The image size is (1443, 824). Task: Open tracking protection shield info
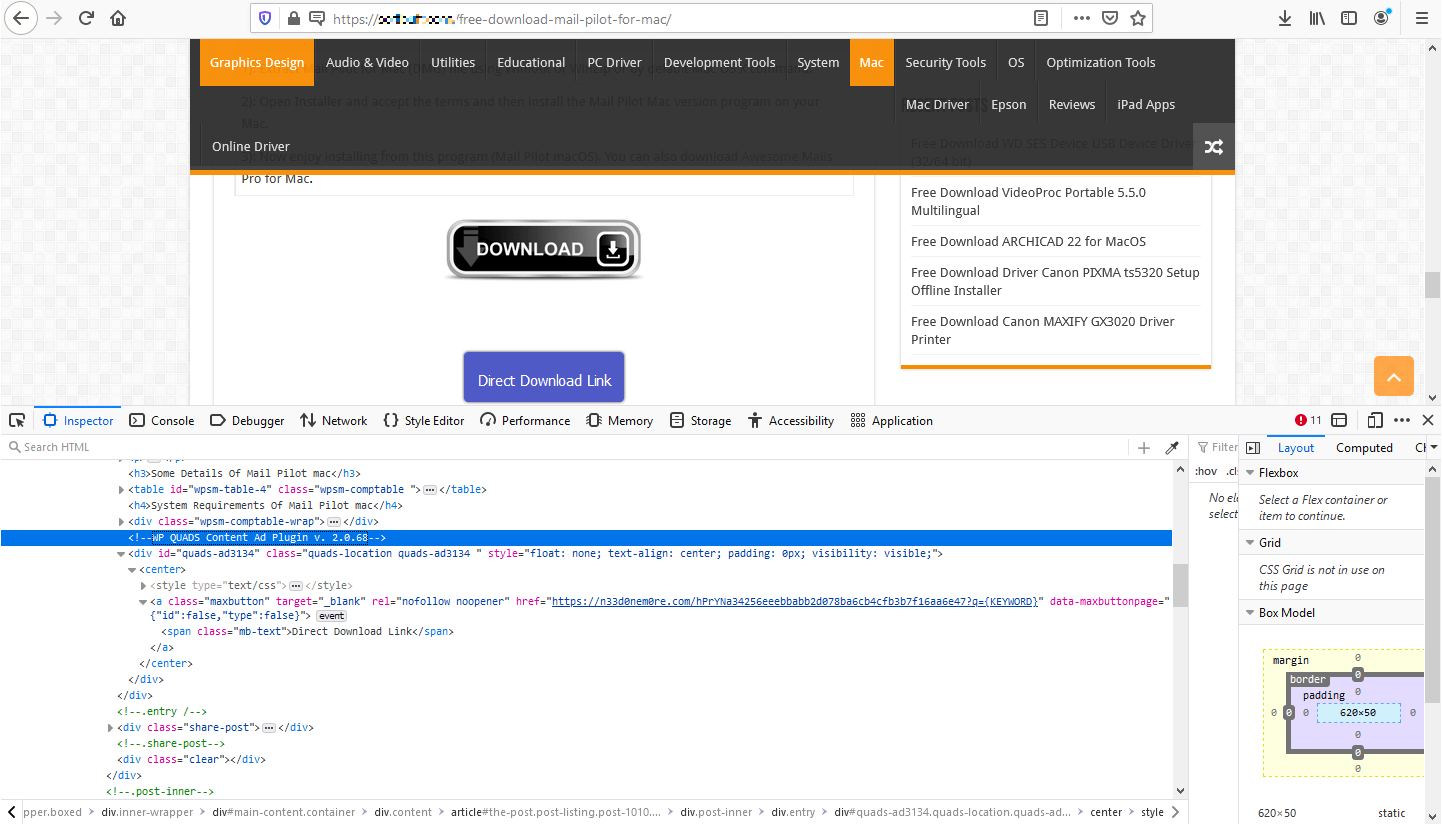point(265,18)
